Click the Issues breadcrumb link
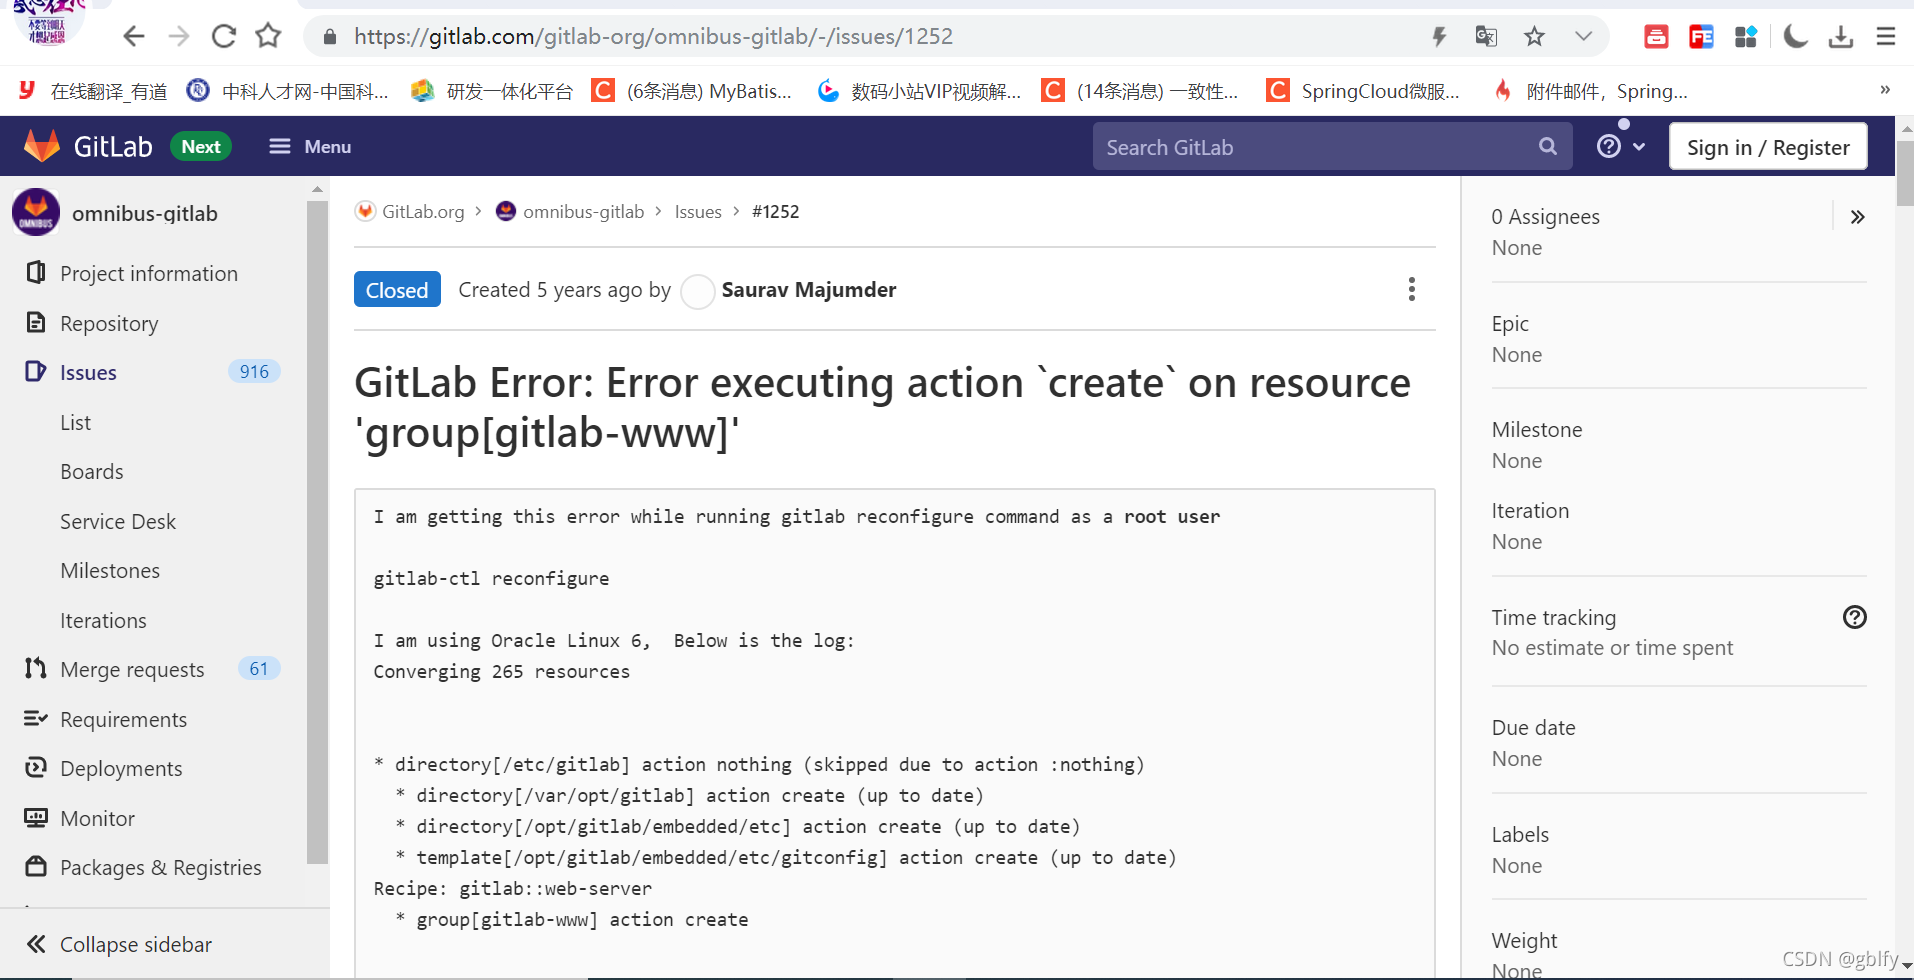Screen dimensions: 1914x980 click(x=698, y=211)
